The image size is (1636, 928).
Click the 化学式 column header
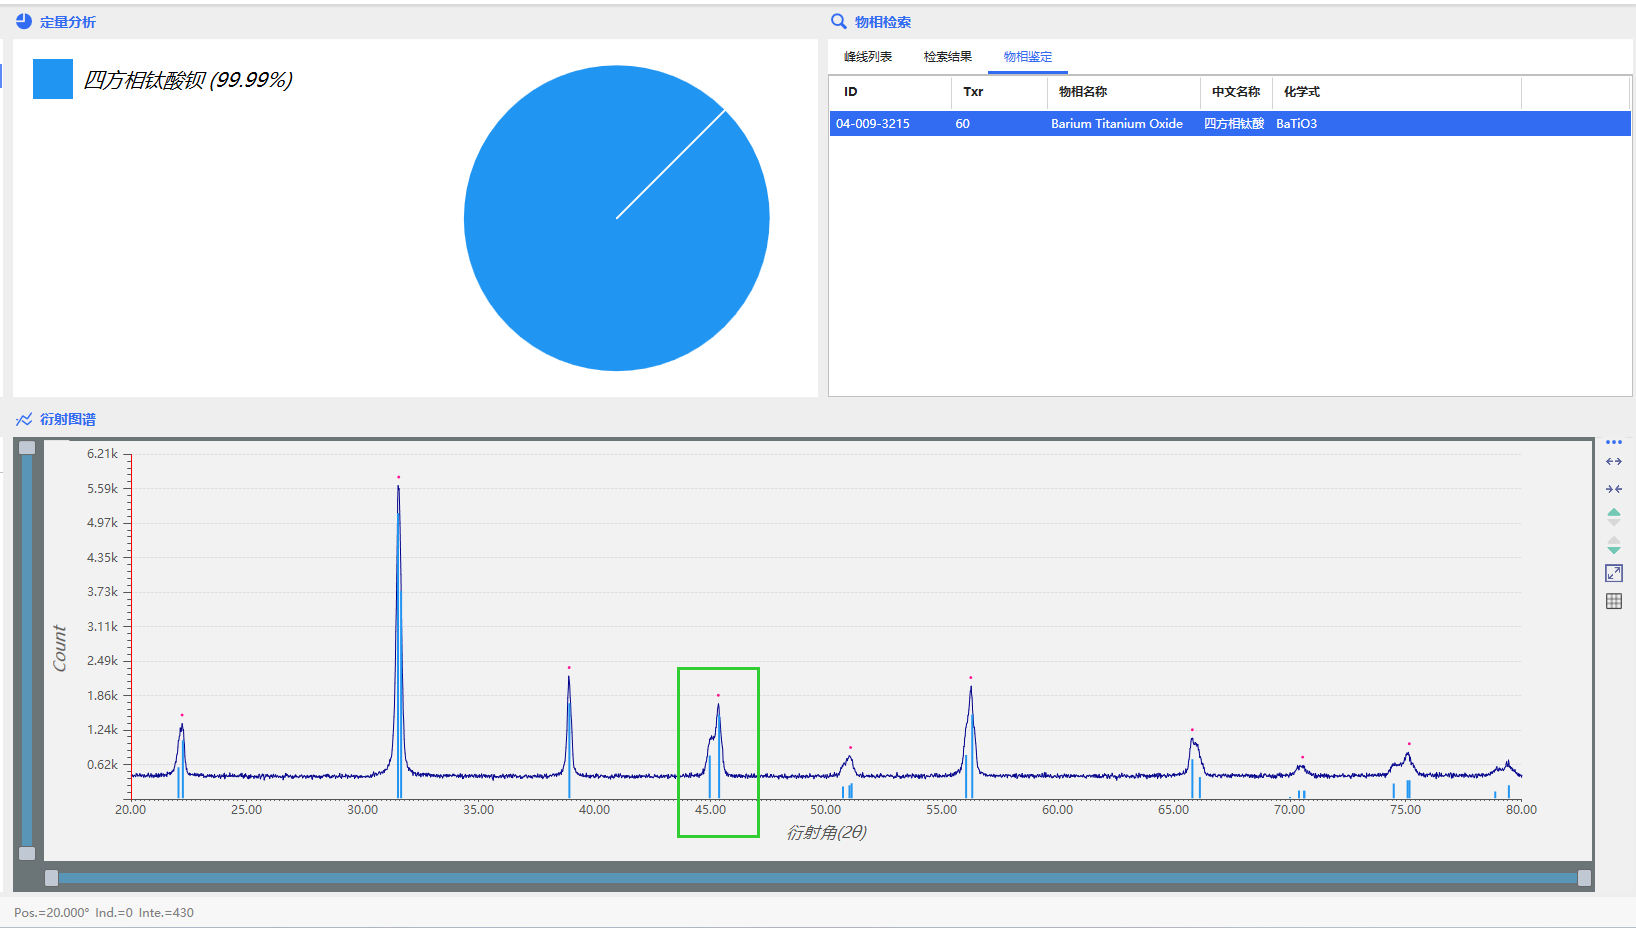pyautogui.click(x=1301, y=92)
